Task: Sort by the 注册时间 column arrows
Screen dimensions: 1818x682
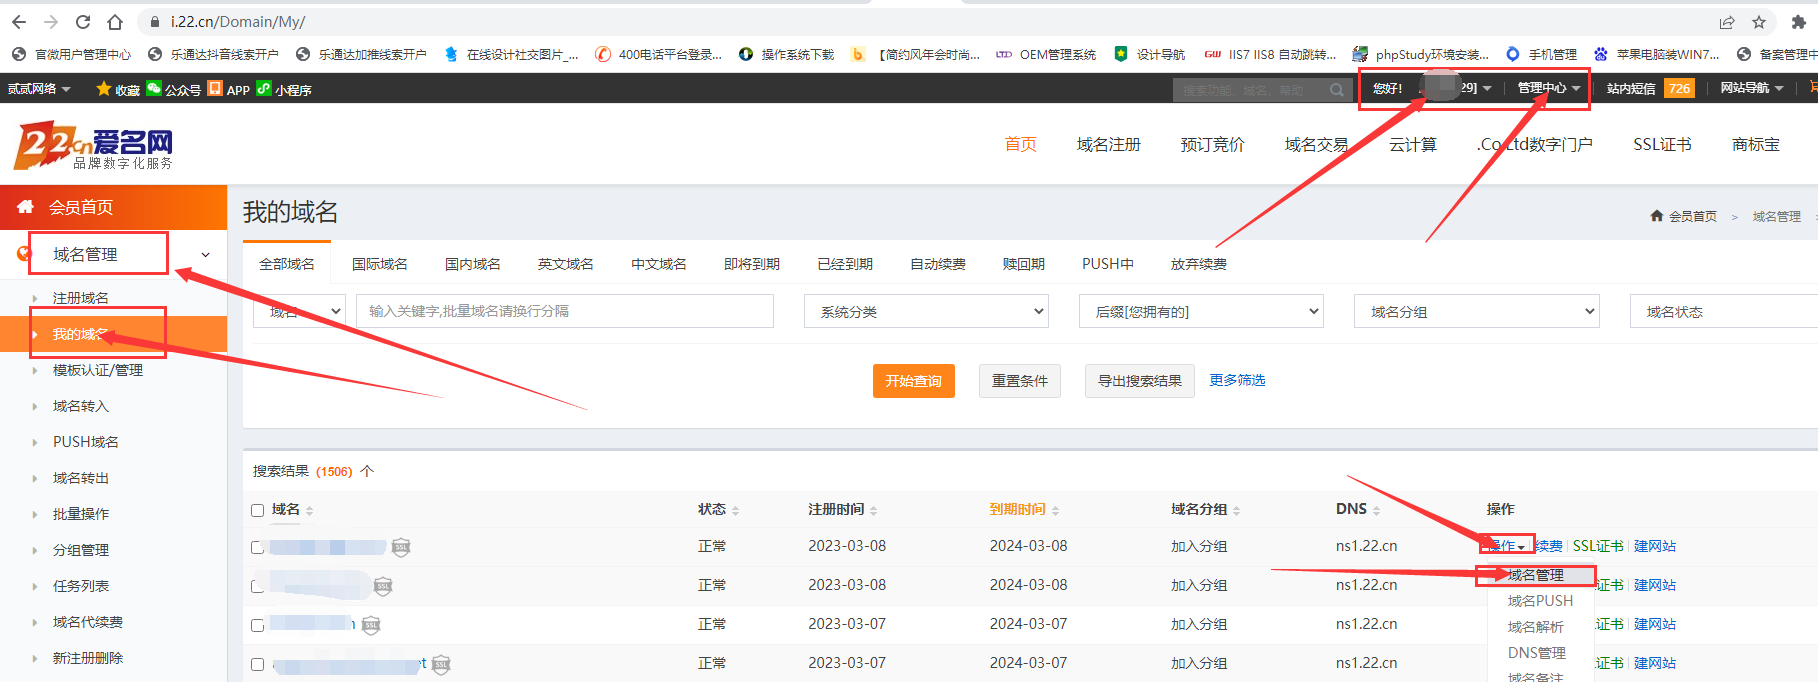Action: click(874, 510)
